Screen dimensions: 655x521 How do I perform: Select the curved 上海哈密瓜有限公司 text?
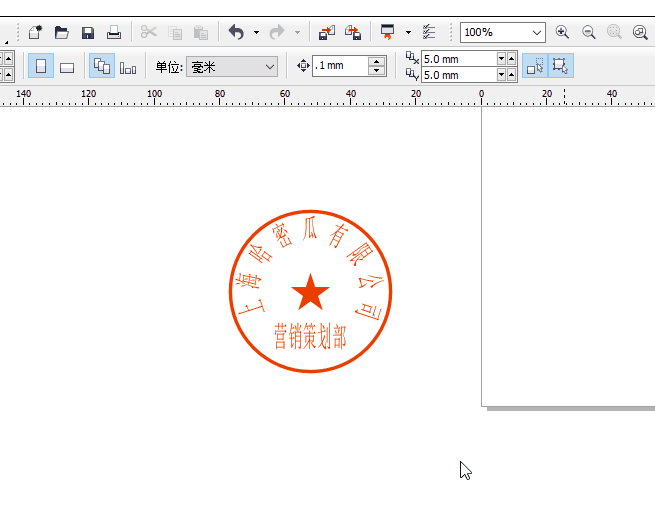pyautogui.click(x=310, y=228)
